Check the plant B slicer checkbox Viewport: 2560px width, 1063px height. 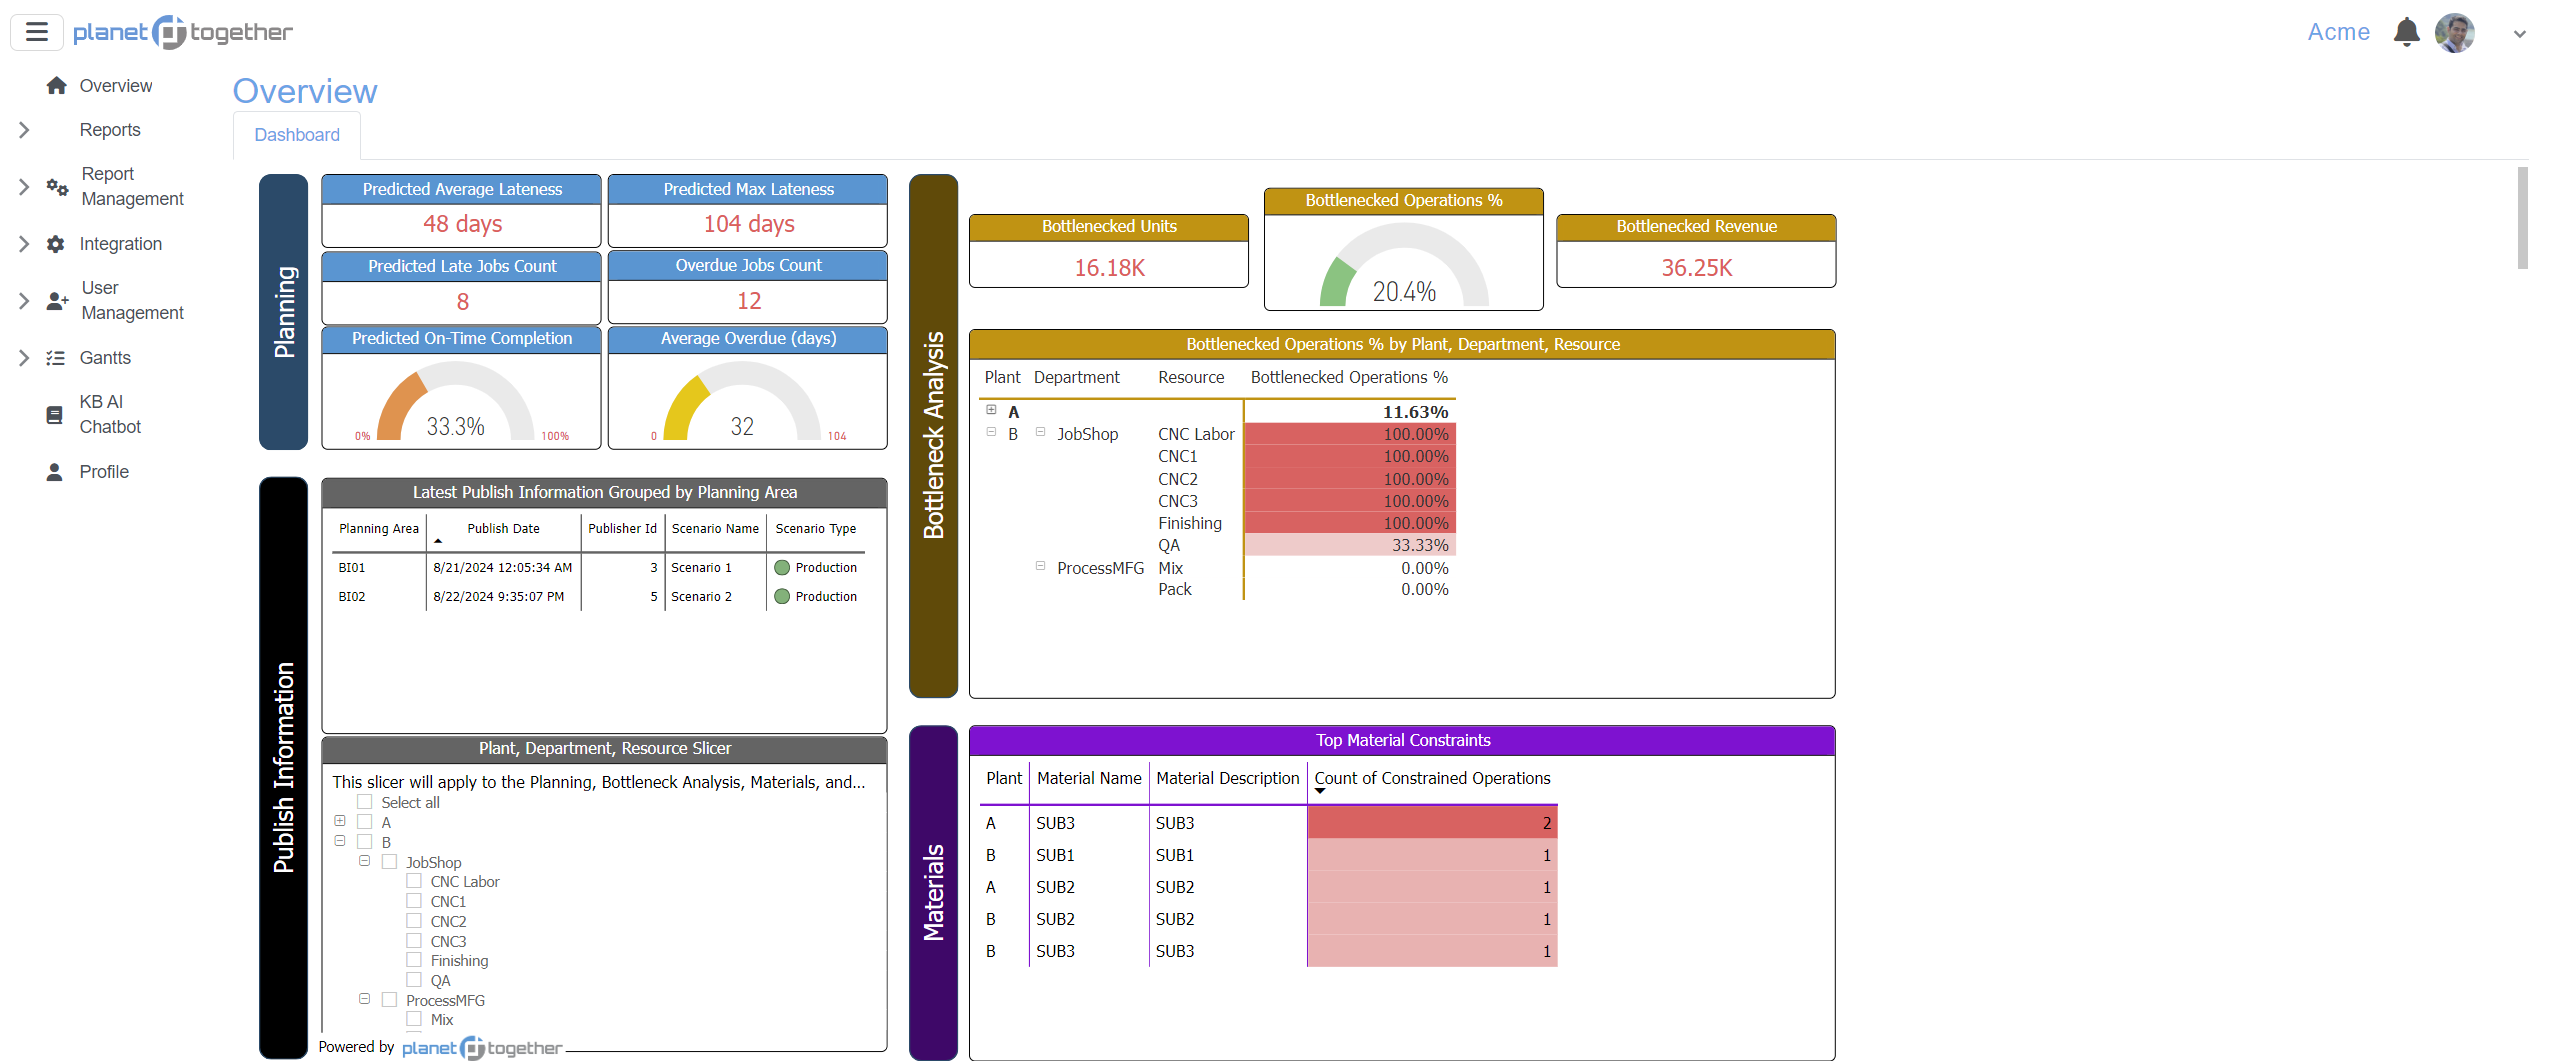coord(365,842)
